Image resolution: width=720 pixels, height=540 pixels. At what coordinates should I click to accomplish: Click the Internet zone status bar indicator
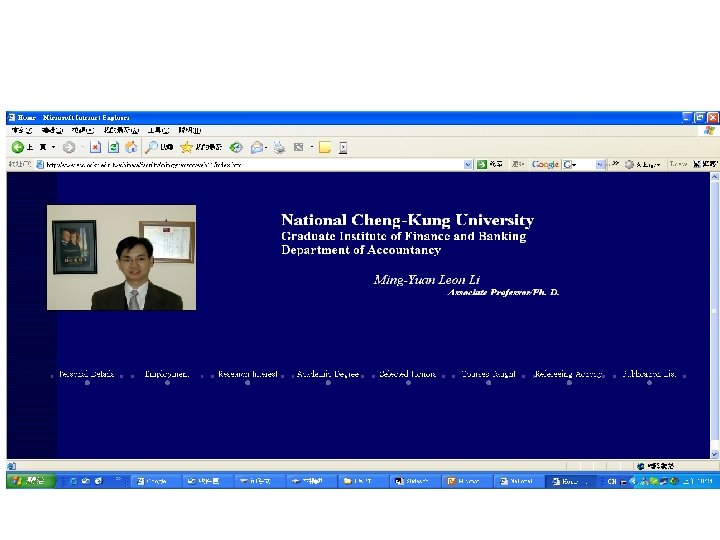[x=655, y=466]
